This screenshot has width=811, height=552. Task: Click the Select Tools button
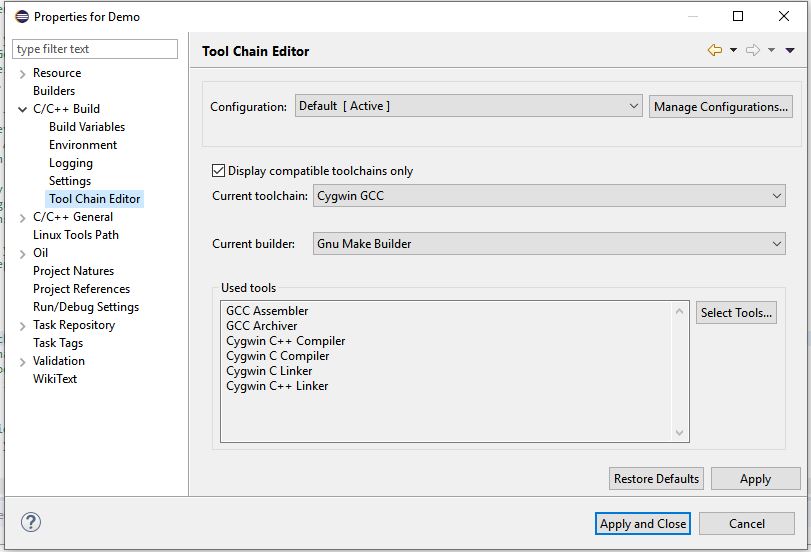(x=736, y=312)
